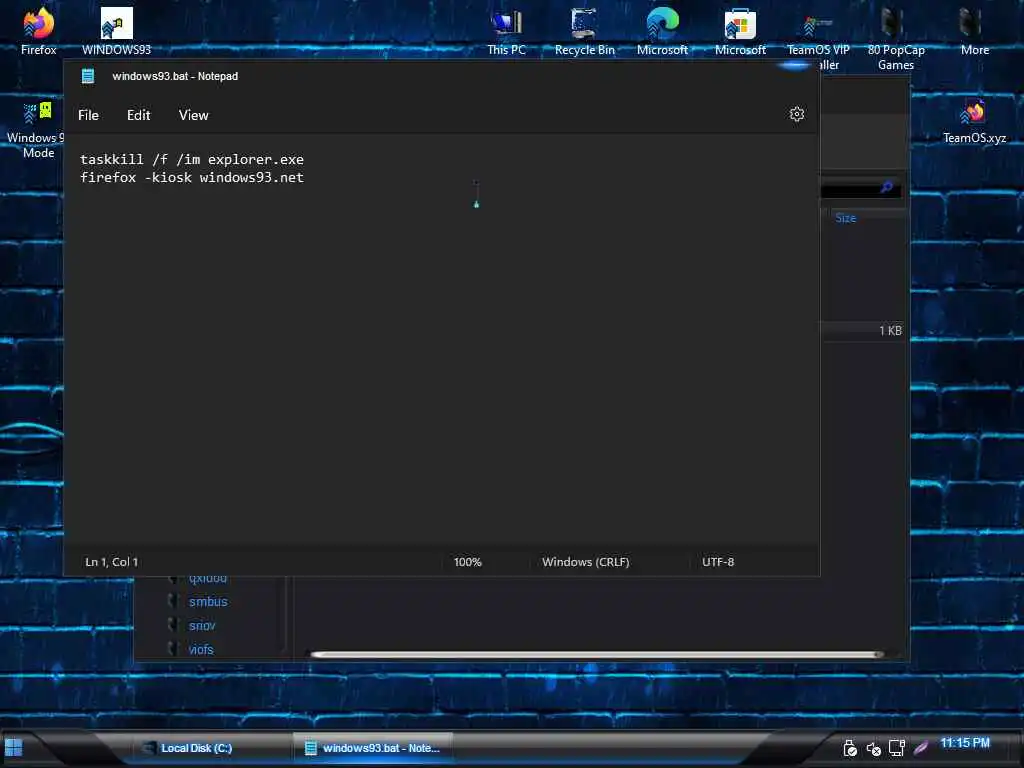Open the Microsoft Store desktop icon
The image size is (1024, 768).
740,30
